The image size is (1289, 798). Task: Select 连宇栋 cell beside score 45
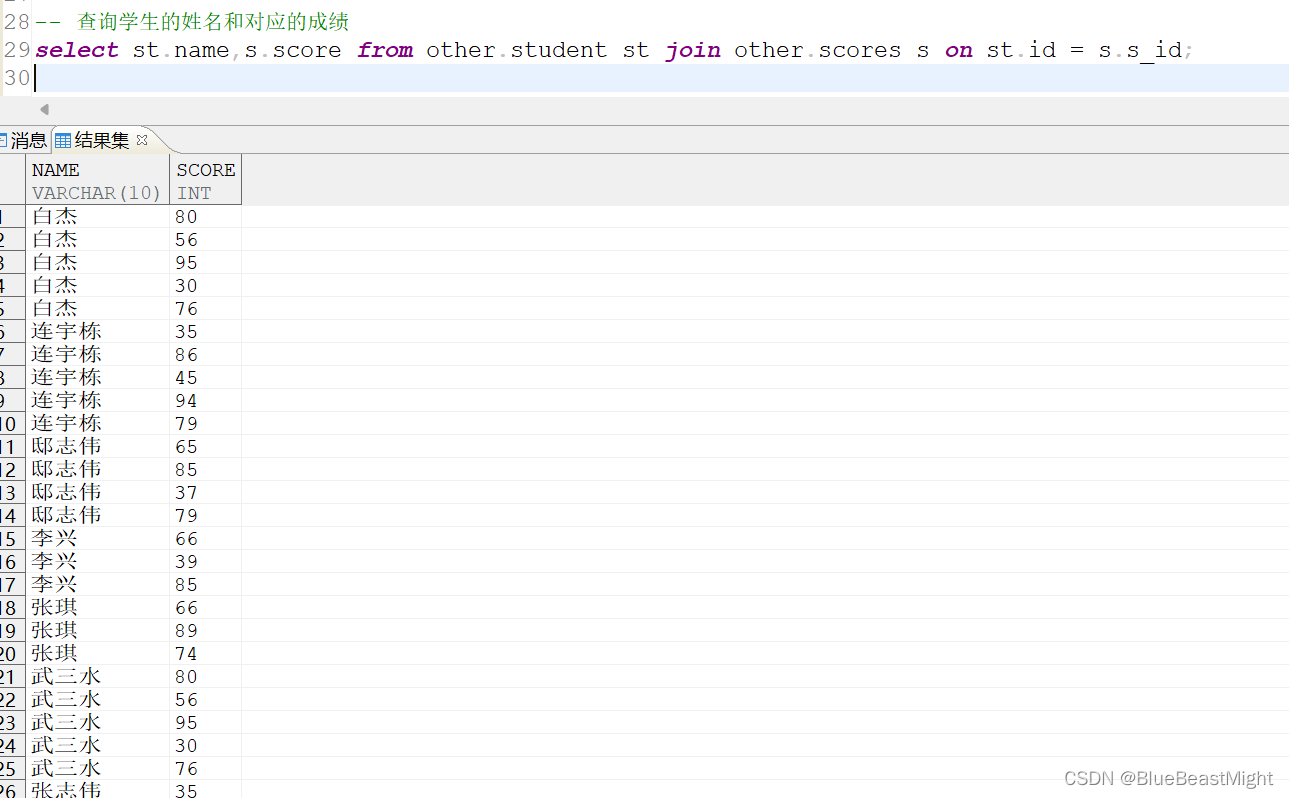97,377
